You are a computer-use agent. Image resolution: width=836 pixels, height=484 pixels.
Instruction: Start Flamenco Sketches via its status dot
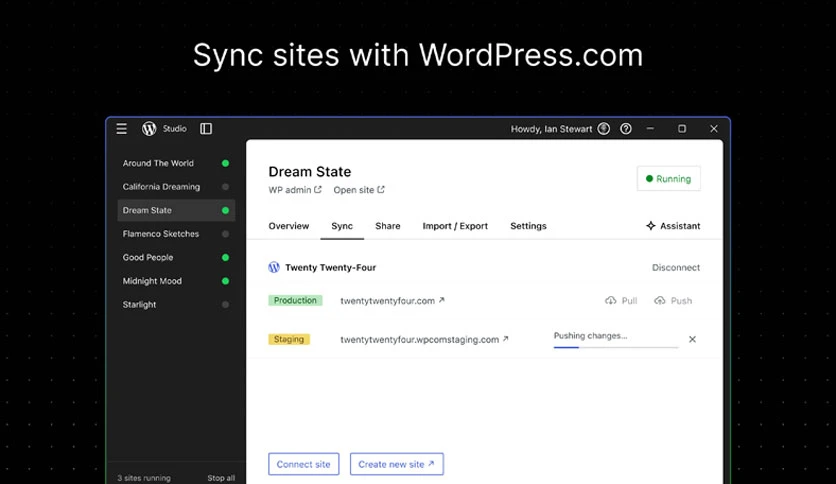pos(226,233)
